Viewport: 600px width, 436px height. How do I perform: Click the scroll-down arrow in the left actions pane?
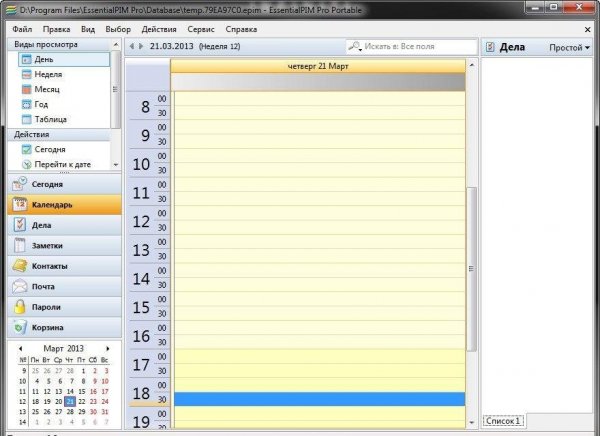click(116, 165)
